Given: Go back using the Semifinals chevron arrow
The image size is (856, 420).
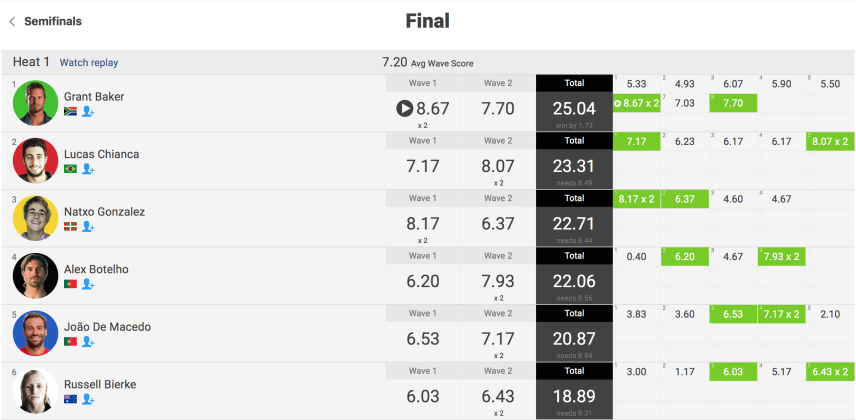Looking at the screenshot, I should tap(12, 21).
